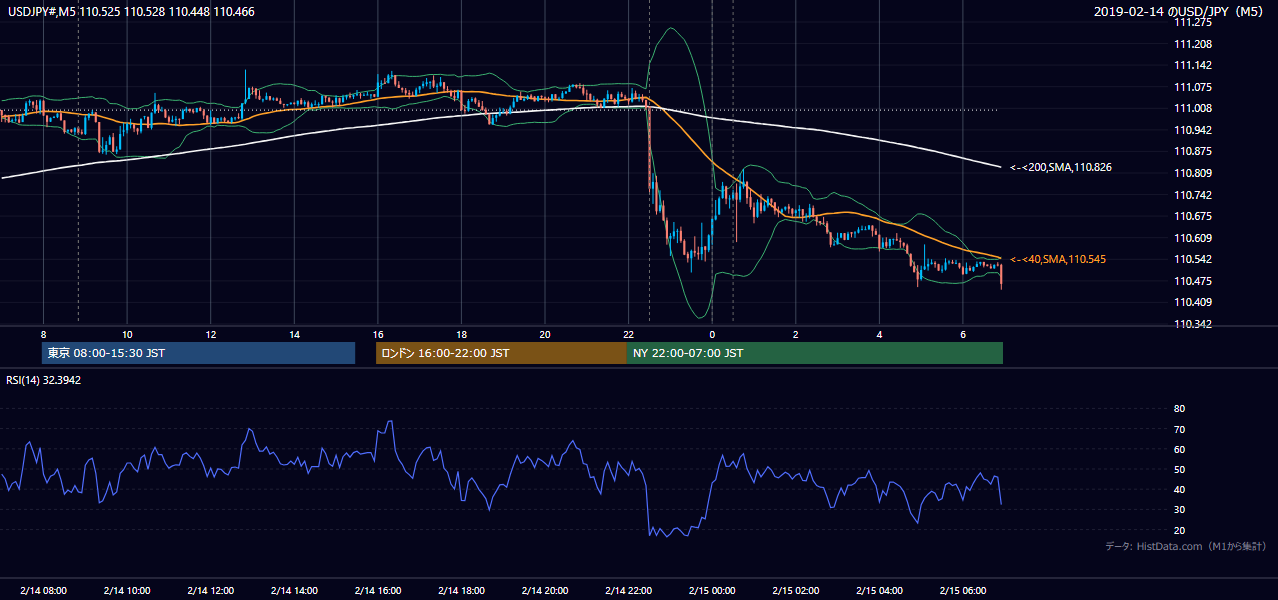The image size is (1278, 600).
Task: Click the 2/15 00:00 date label
Action: click(712, 590)
